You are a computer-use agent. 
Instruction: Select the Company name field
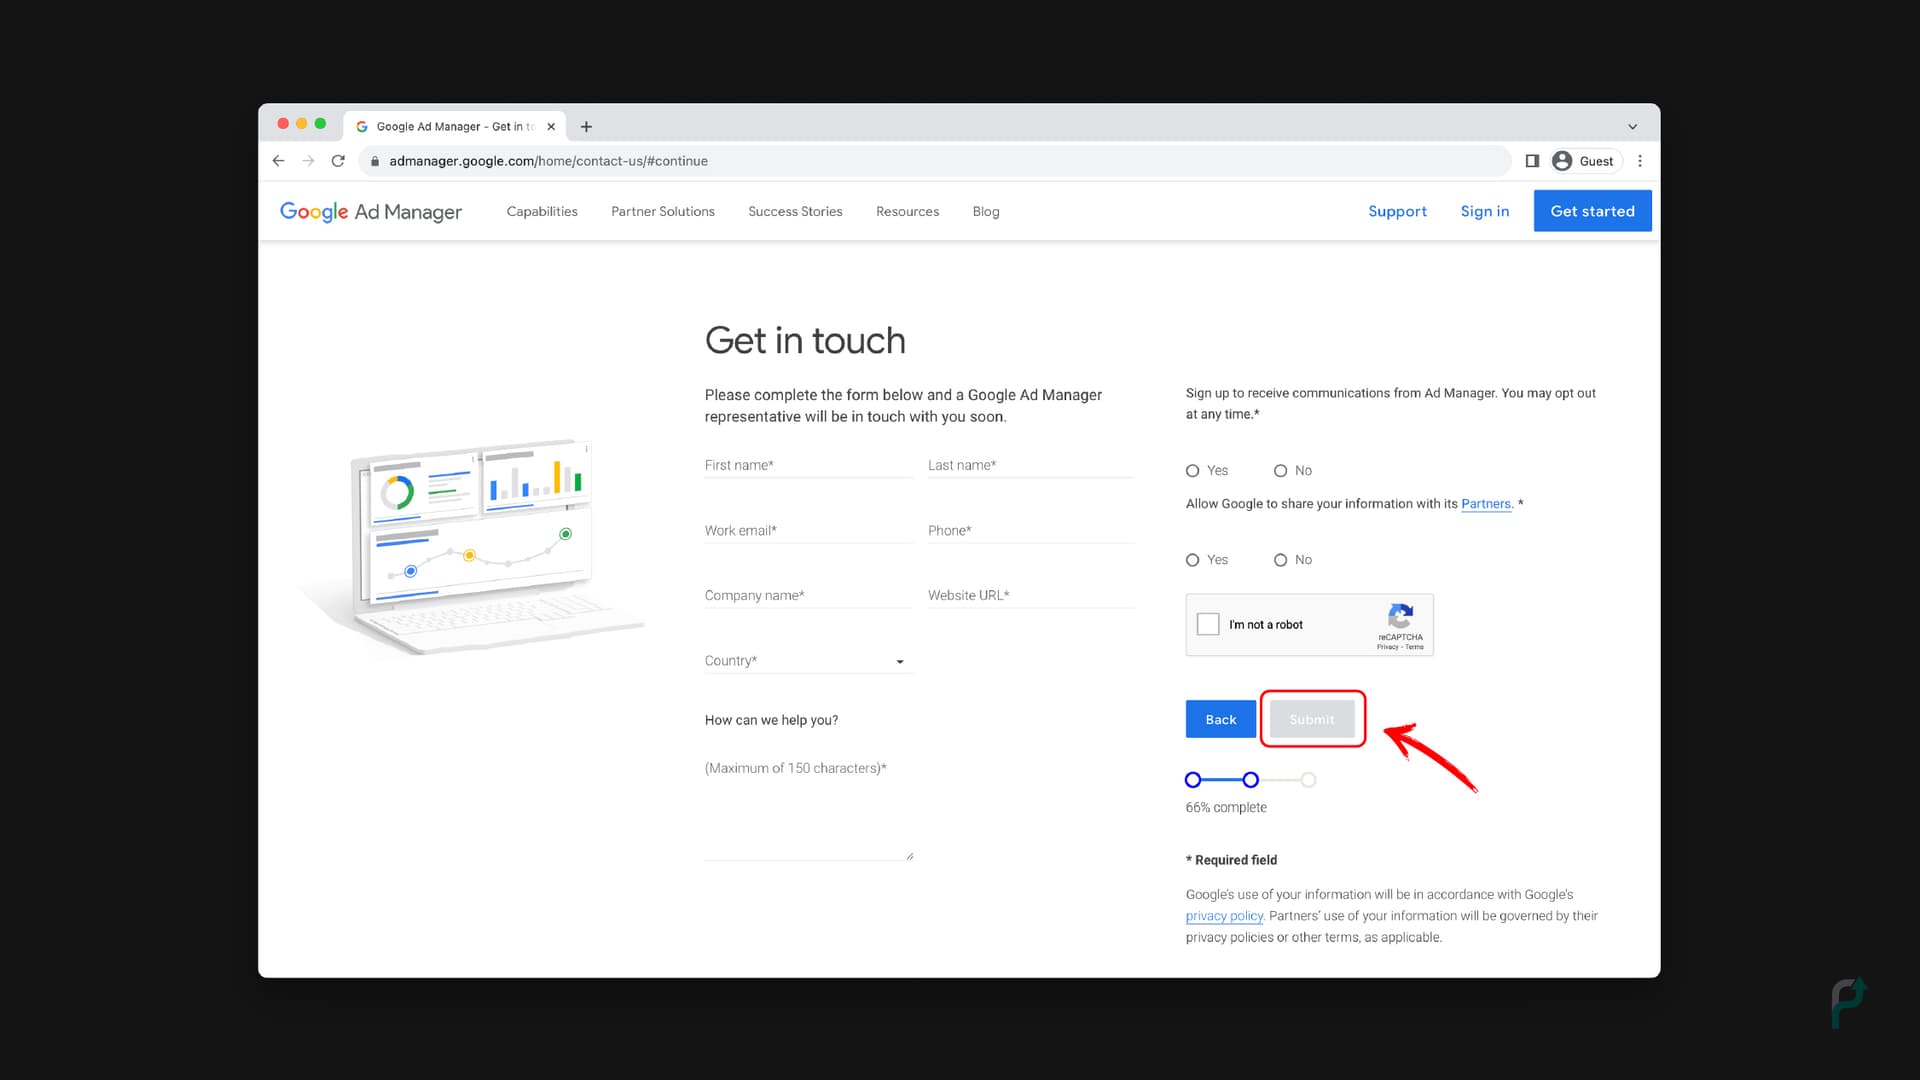tap(808, 596)
